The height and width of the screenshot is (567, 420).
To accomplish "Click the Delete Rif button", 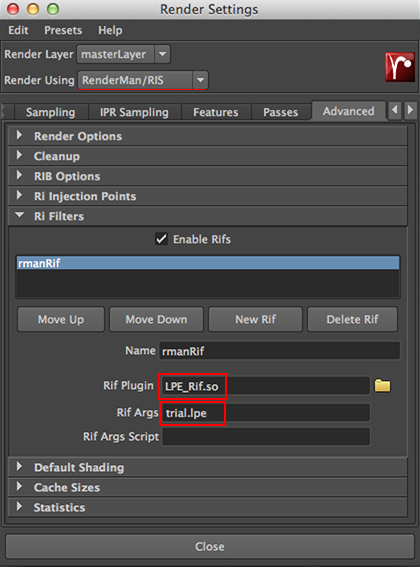I will coord(352,319).
